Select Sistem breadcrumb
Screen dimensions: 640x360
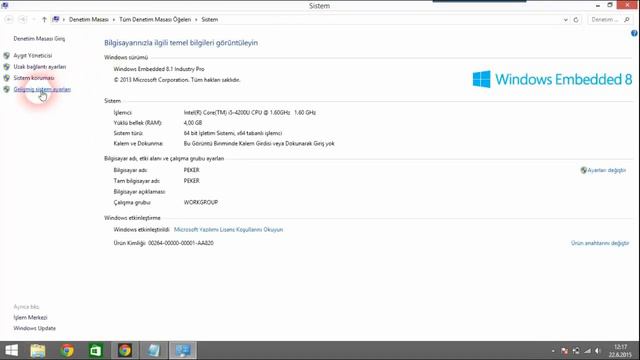pos(209,20)
